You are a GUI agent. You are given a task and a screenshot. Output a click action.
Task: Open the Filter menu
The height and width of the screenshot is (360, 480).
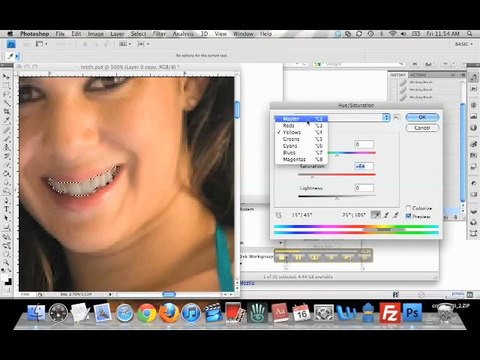[159, 34]
